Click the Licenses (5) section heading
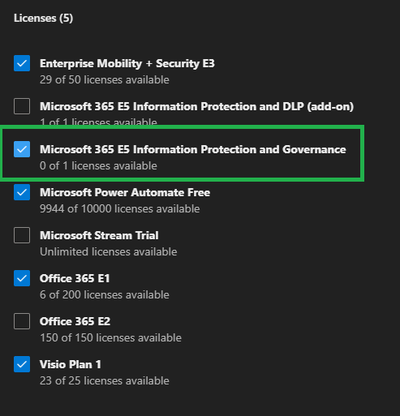 pos(43,18)
